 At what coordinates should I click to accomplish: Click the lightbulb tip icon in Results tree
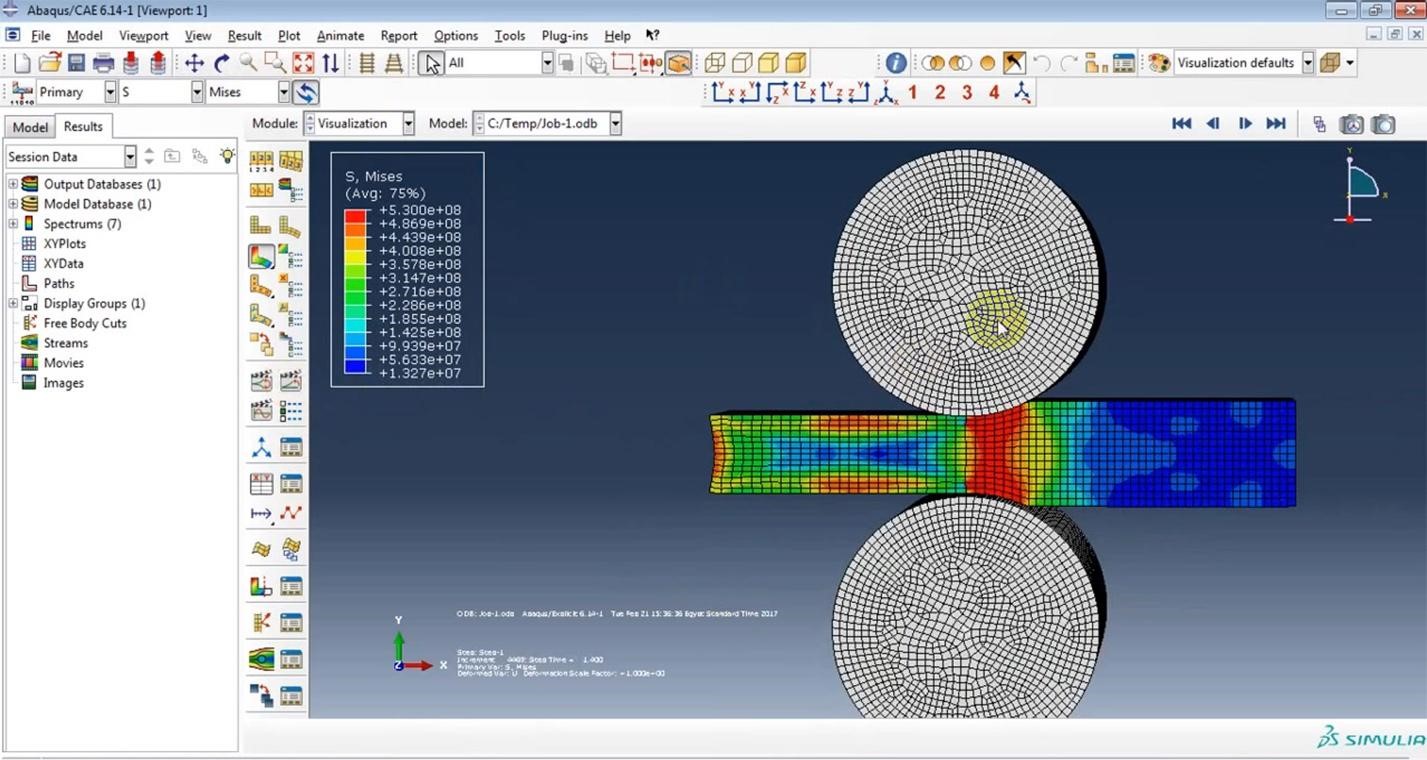click(x=228, y=156)
